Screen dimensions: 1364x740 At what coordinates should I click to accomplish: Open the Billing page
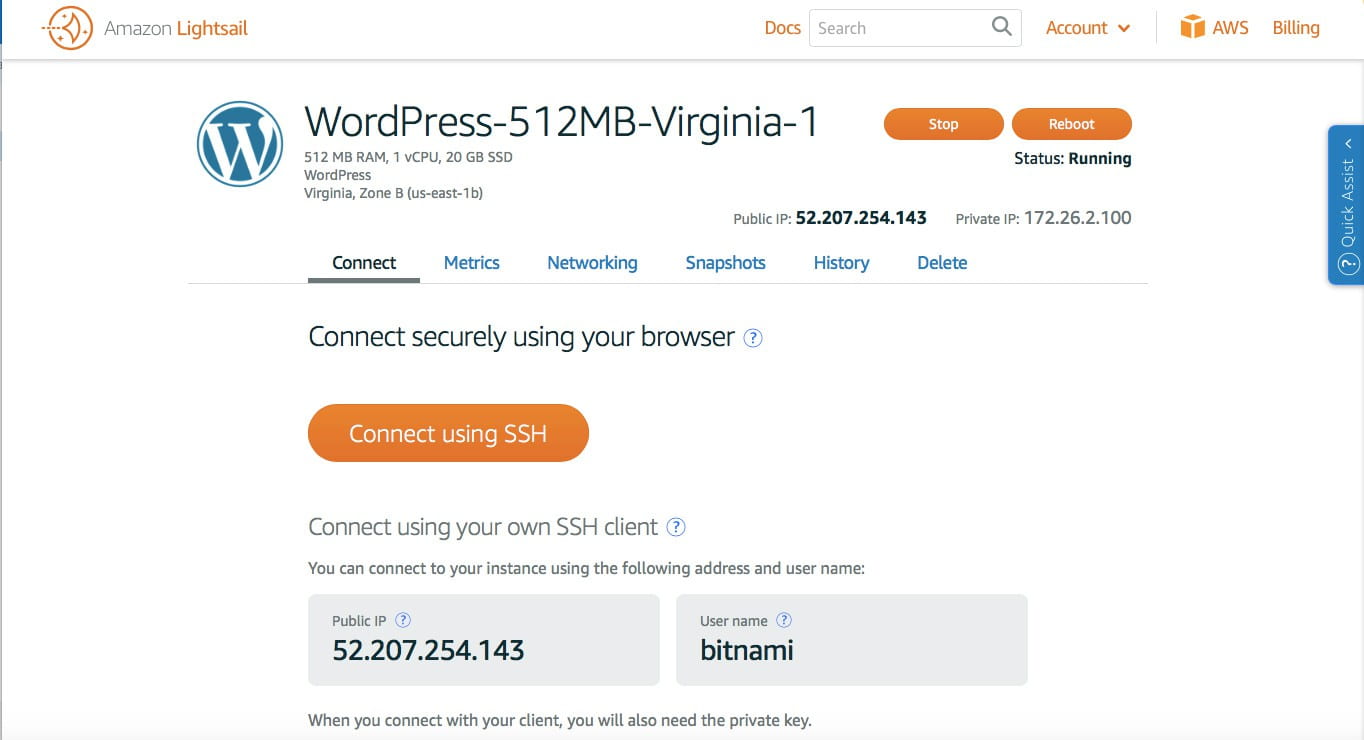pos(1295,27)
